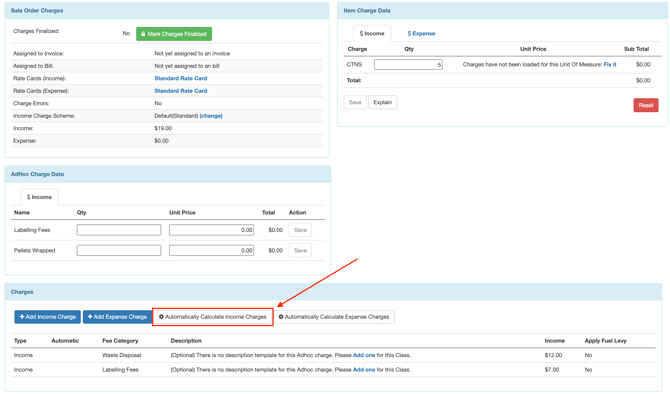Open the Standard Rate Card for income
This screenshot has height=394, width=670.
pos(181,78)
